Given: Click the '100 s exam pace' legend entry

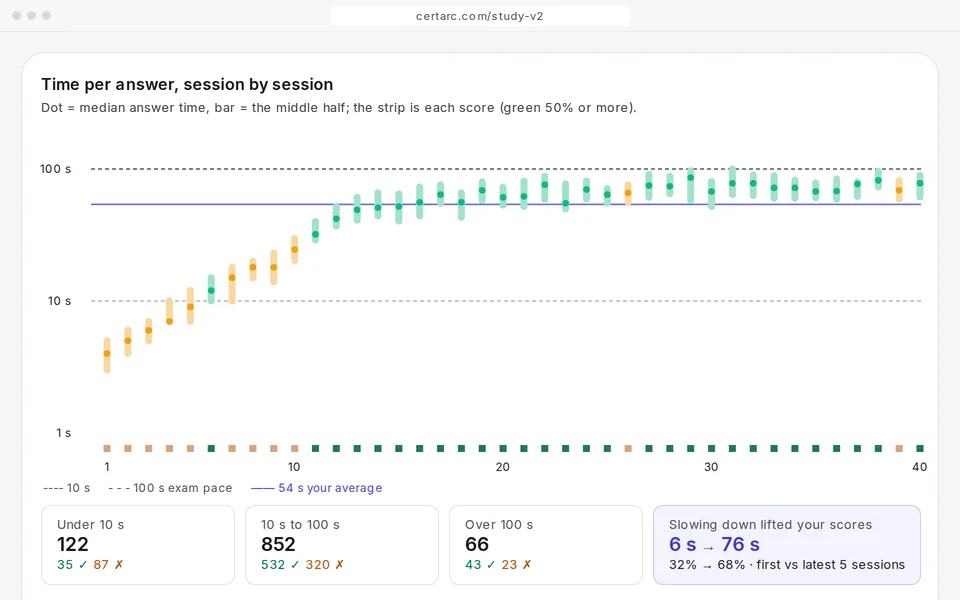Looking at the screenshot, I should [170, 488].
